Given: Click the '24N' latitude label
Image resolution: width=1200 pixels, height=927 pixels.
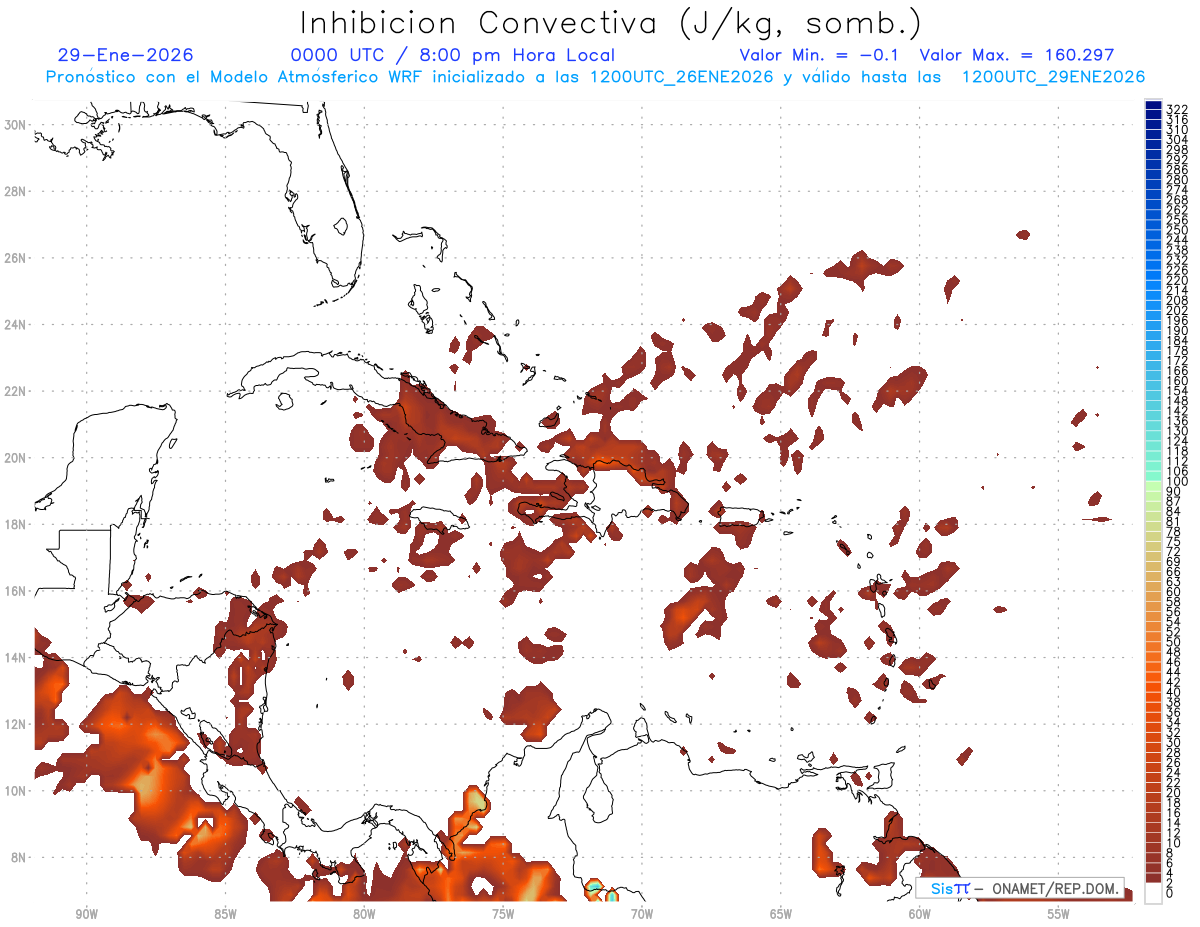Looking at the screenshot, I should [15, 325].
